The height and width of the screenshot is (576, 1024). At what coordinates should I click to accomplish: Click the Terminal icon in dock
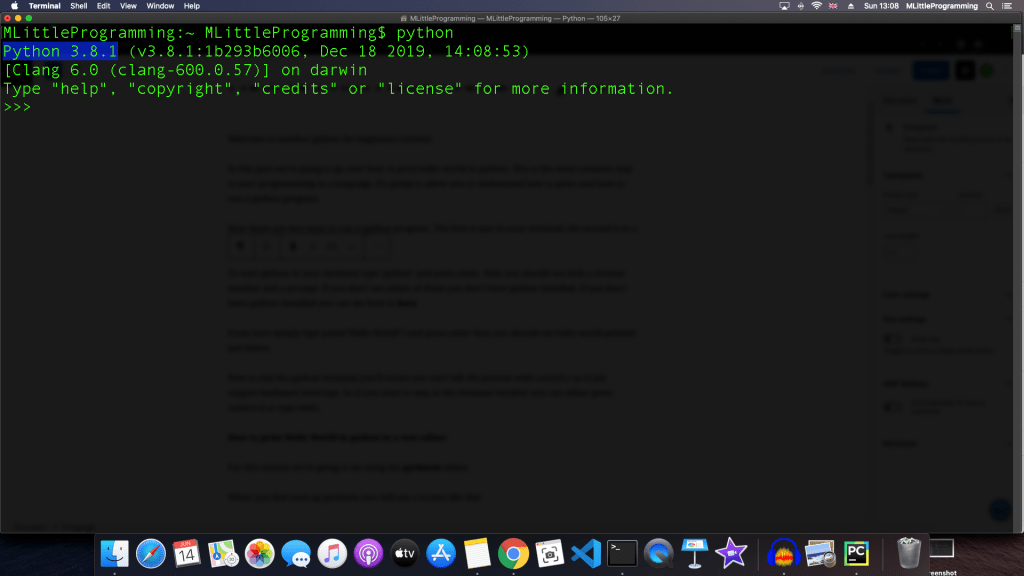622,552
